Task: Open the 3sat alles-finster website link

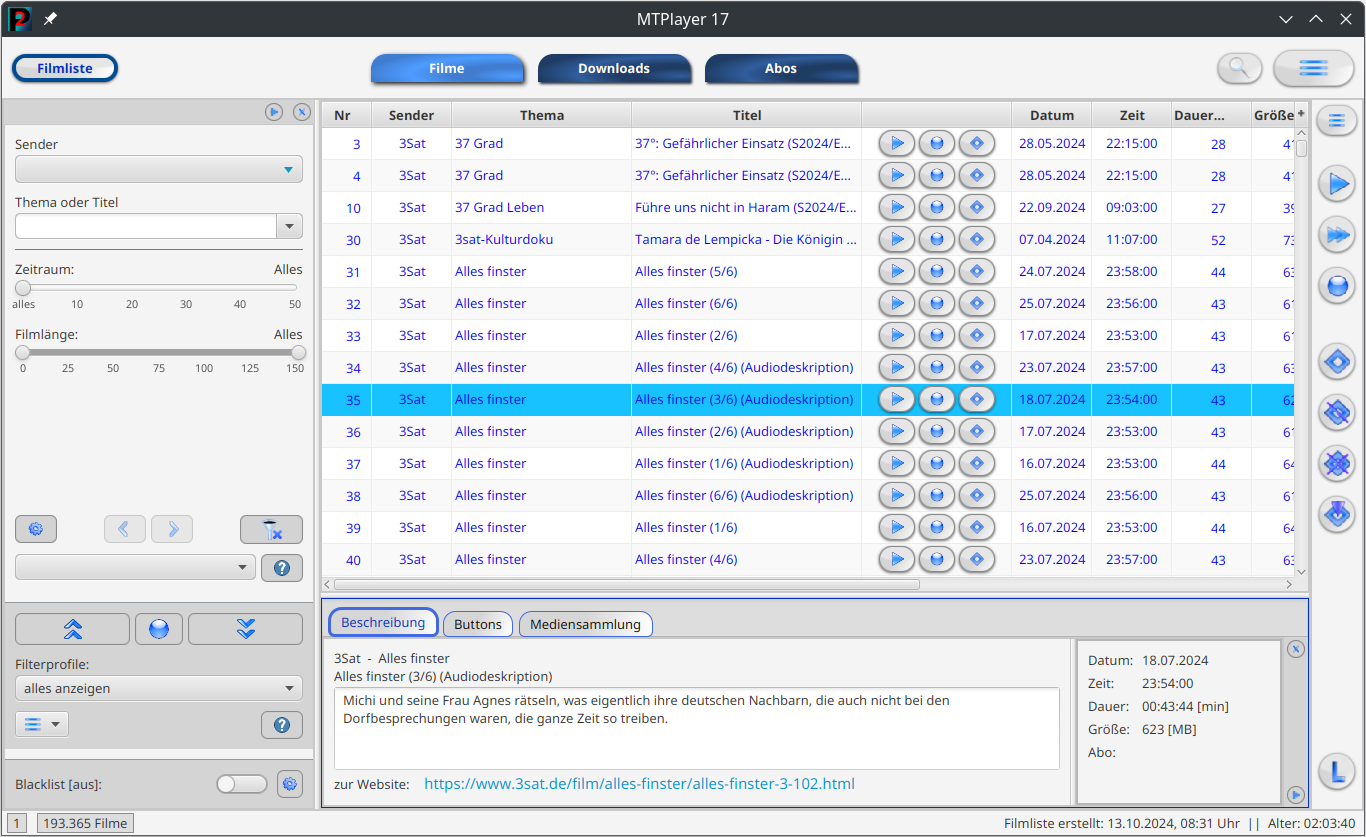Action: 639,784
